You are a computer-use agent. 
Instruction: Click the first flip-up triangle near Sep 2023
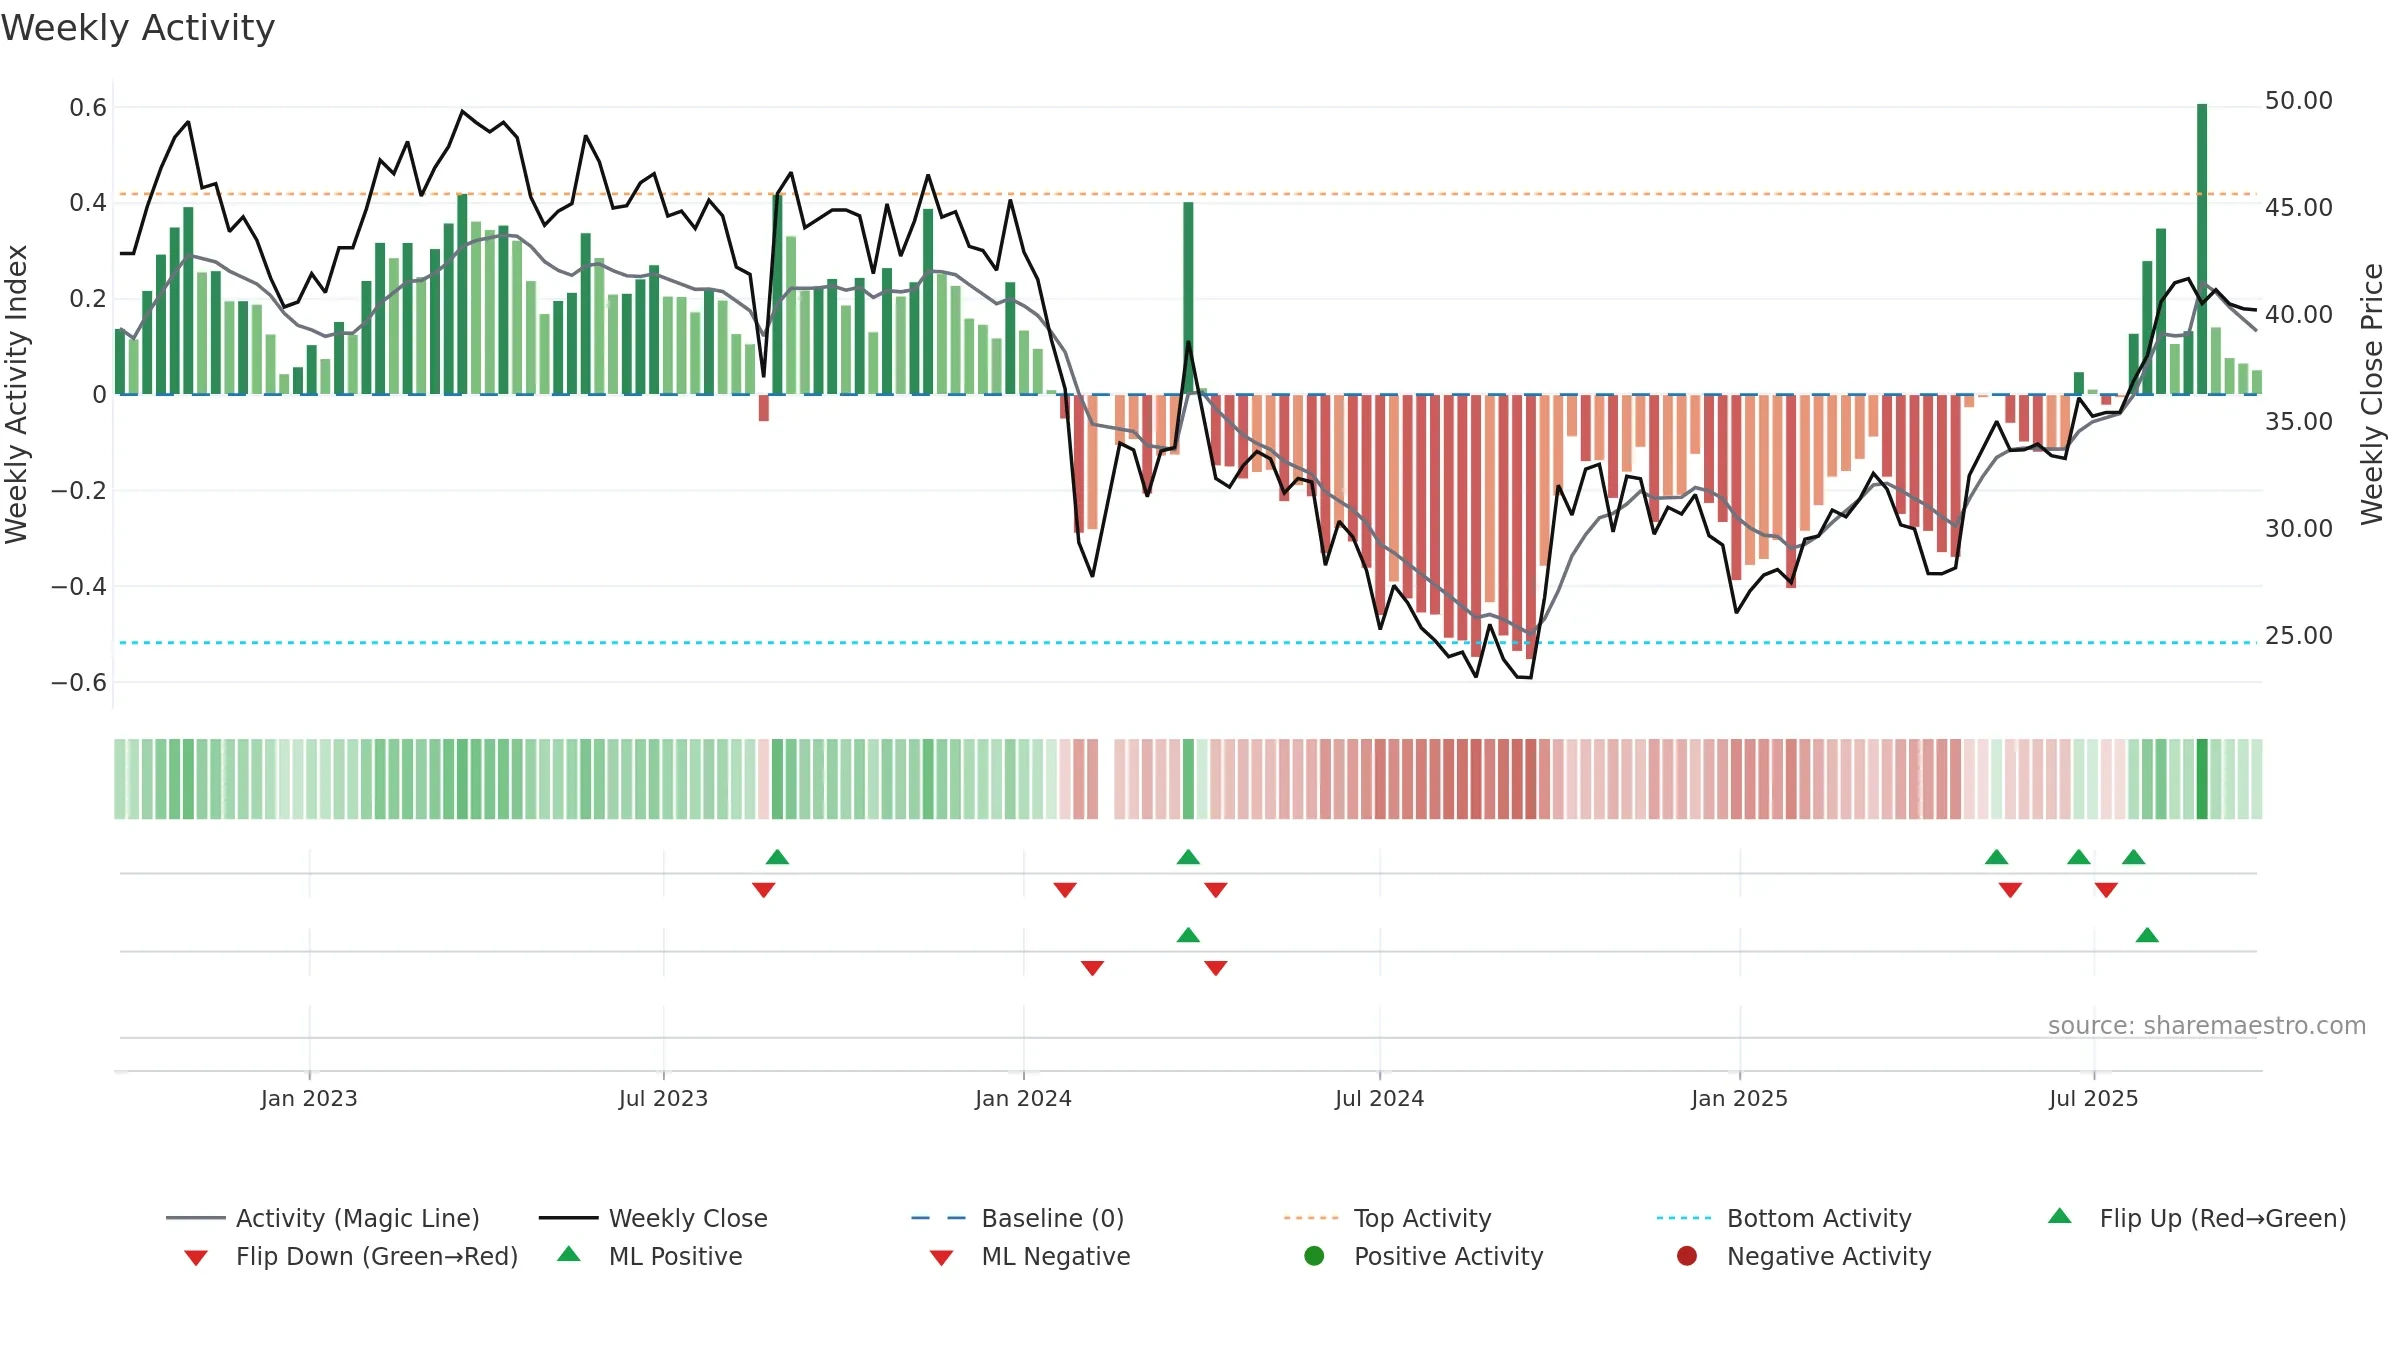(x=777, y=857)
